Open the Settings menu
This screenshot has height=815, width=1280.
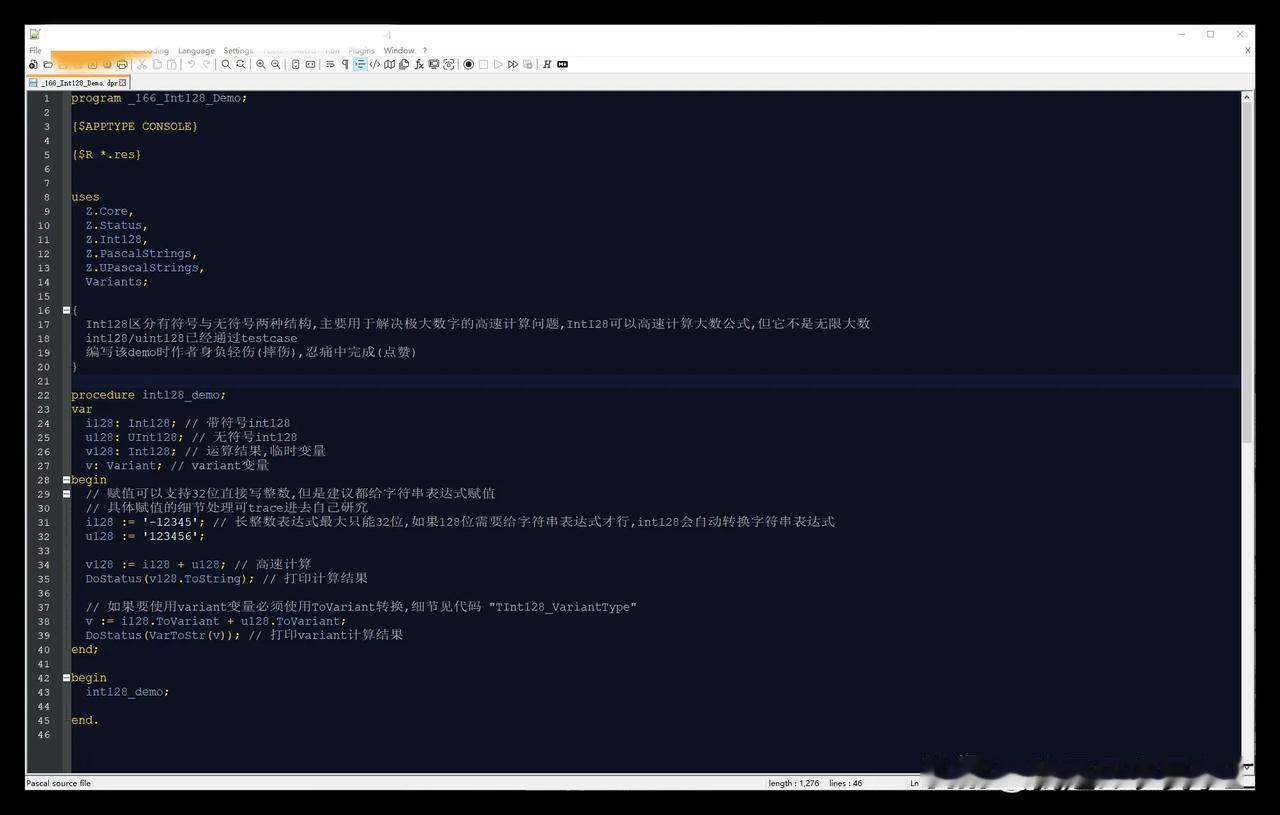click(238, 50)
